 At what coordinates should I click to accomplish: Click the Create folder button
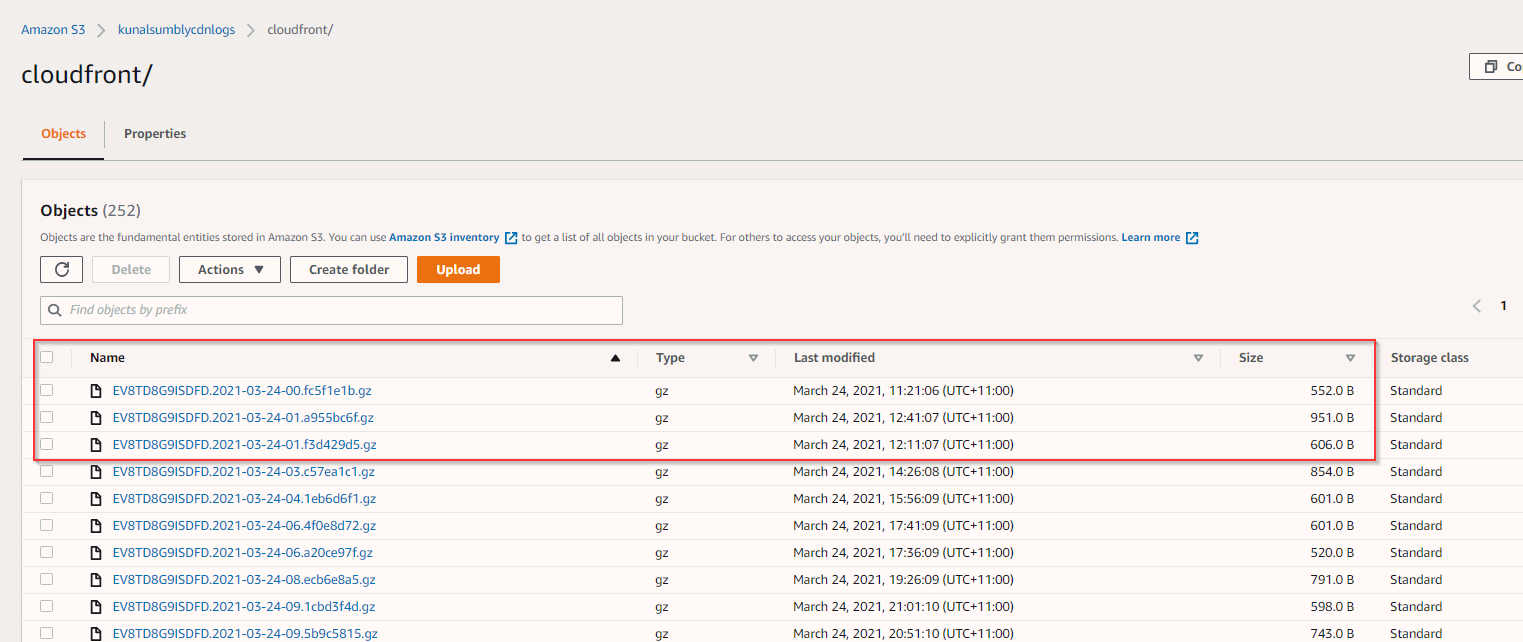tap(348, 269)
